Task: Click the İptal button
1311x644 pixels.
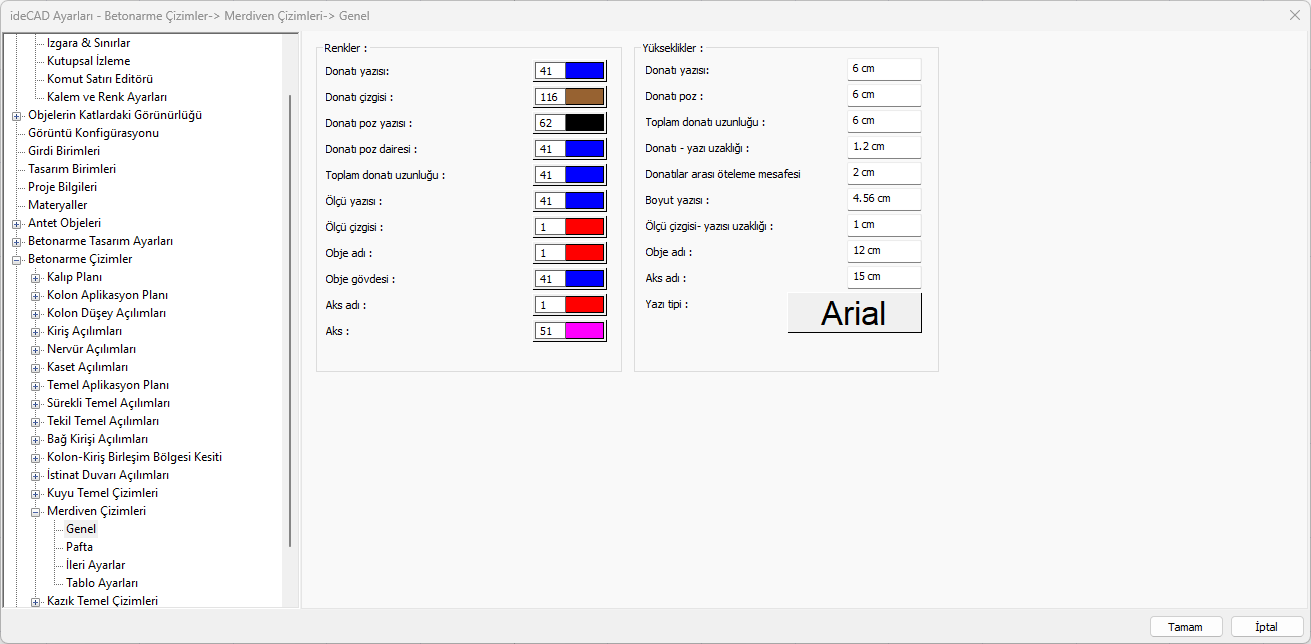Action: (x=1267, y=627)
